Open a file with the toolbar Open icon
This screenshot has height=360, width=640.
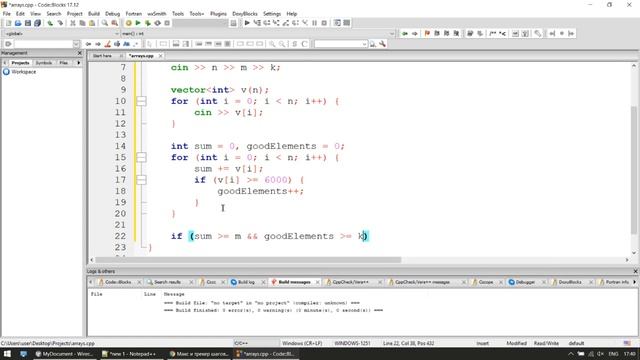click(x=18, y=23)
